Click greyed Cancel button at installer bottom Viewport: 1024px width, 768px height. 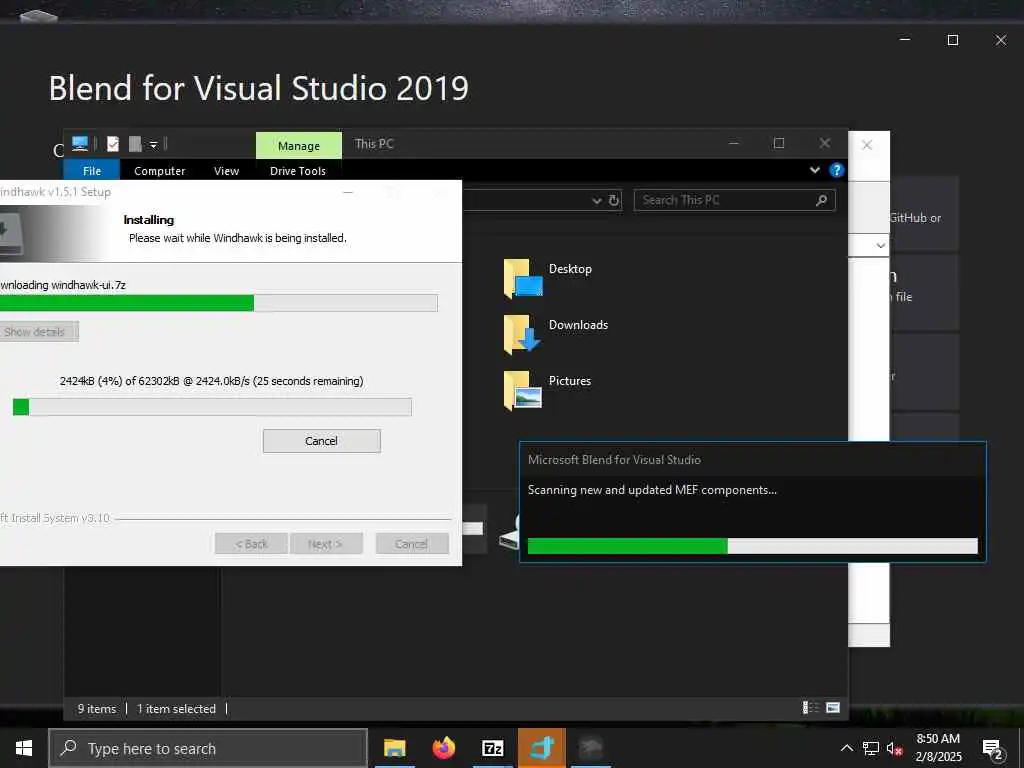(411, 544)
